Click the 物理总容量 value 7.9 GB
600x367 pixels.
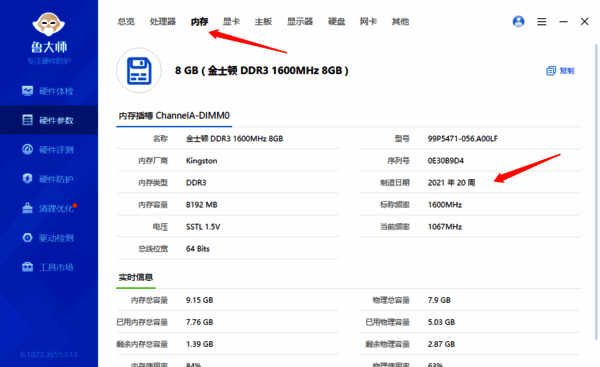[x=439, y=300]
